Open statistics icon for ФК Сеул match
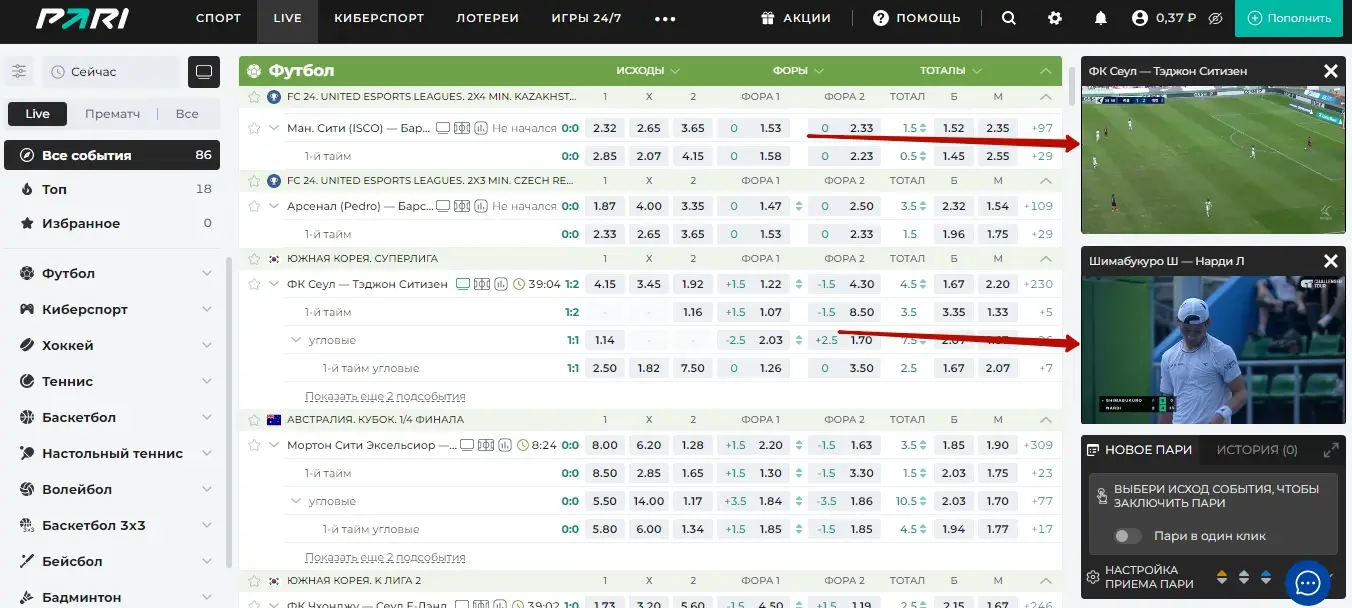1352x608 pixels. pos(499,284)
